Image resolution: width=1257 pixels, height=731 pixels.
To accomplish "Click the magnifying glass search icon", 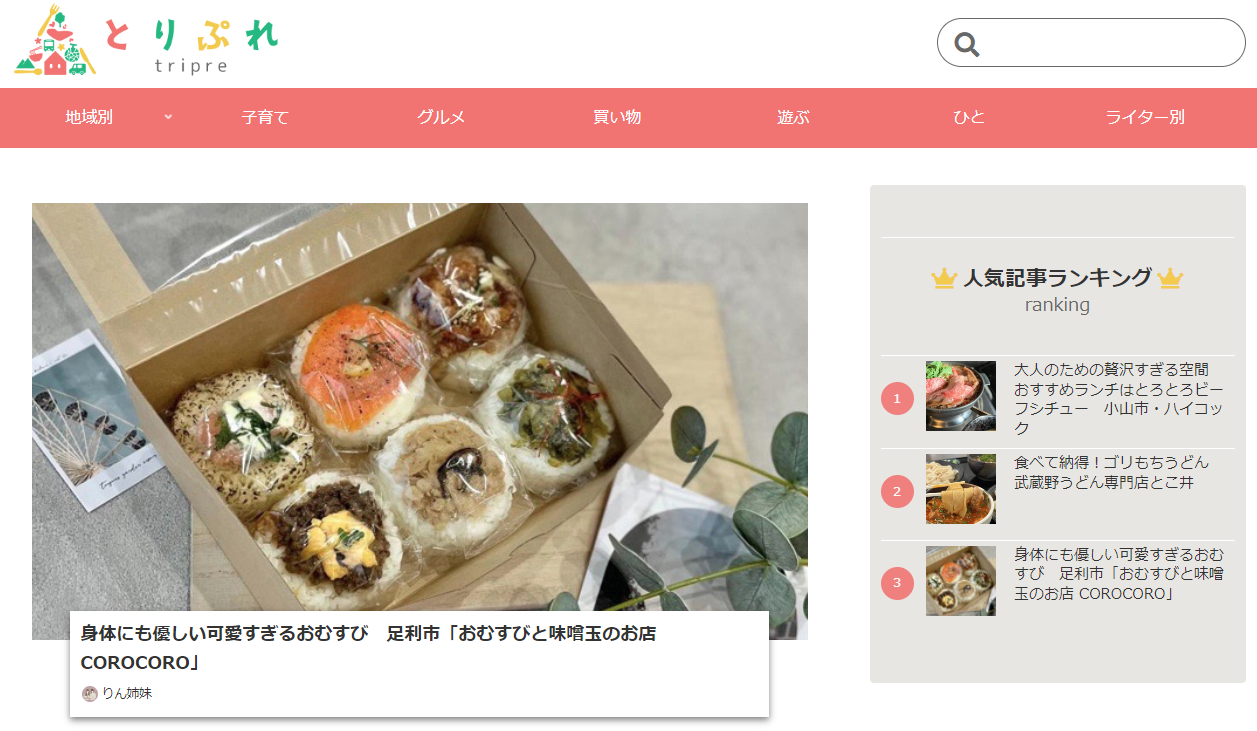I will [x=966, y=43].
